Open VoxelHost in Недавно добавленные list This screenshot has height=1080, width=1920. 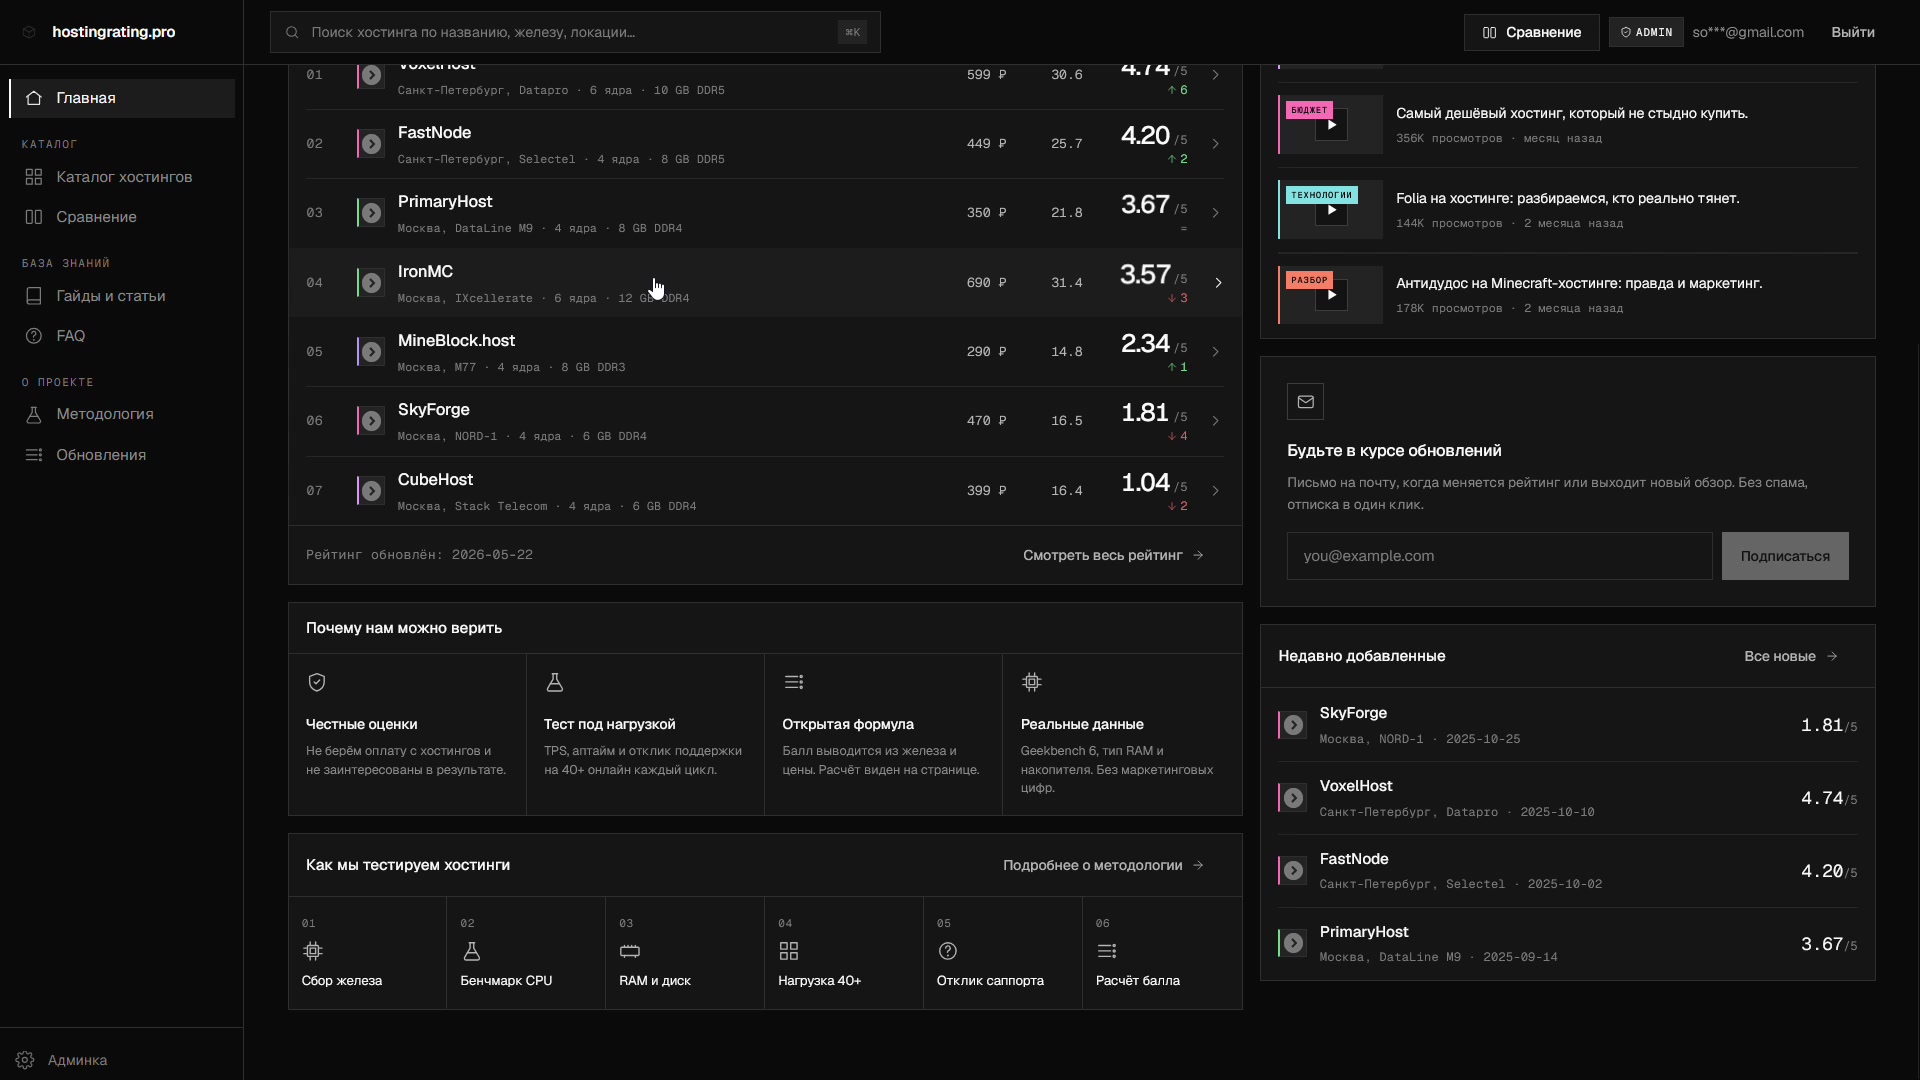[1567, 798]
